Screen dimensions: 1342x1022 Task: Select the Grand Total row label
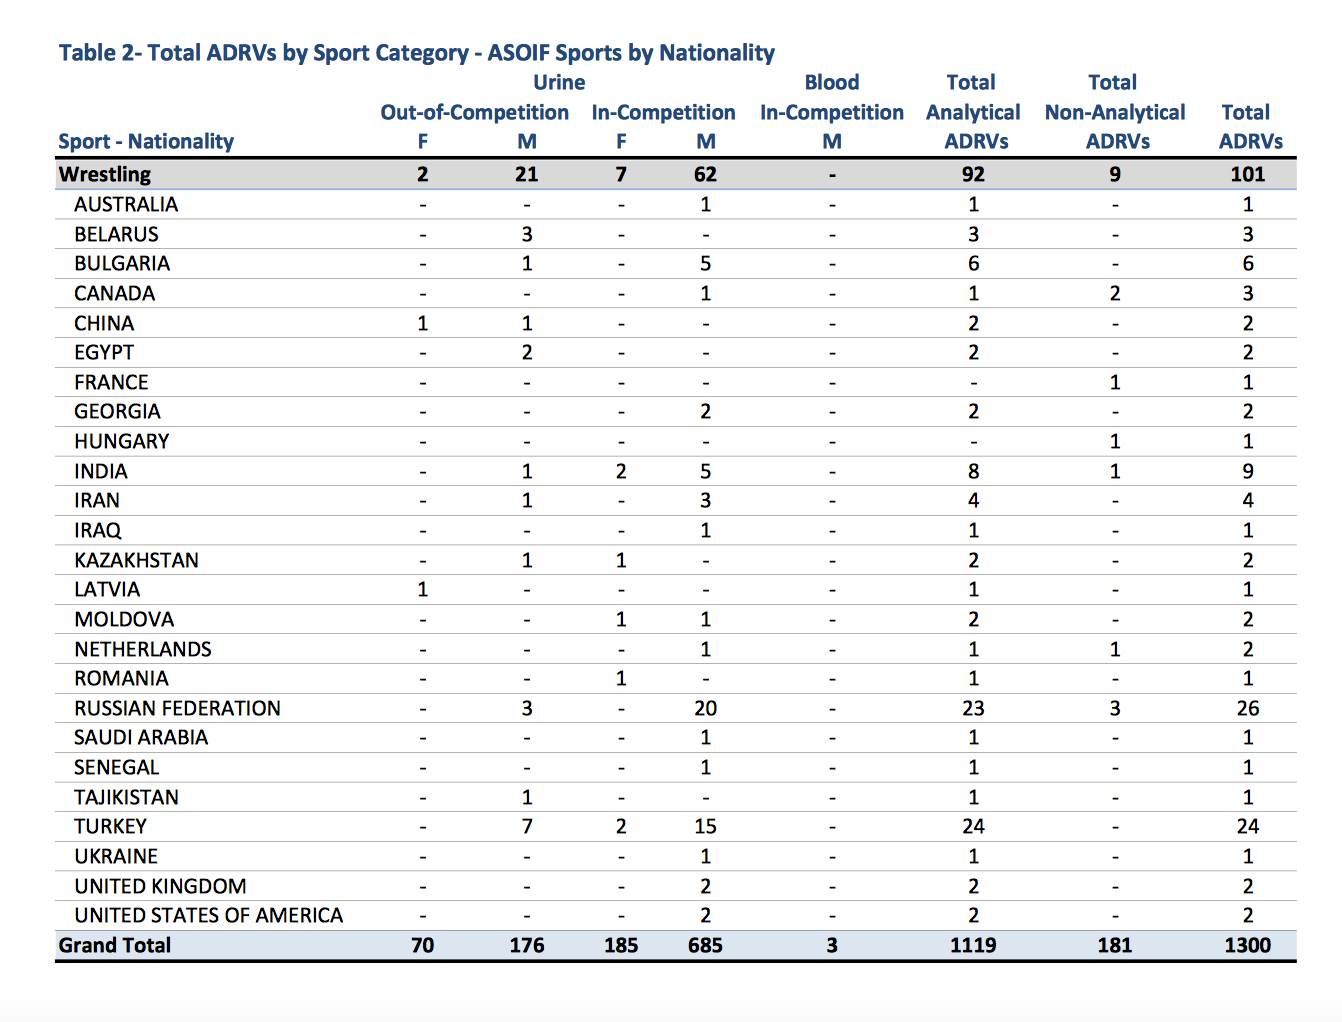[115, 946]
